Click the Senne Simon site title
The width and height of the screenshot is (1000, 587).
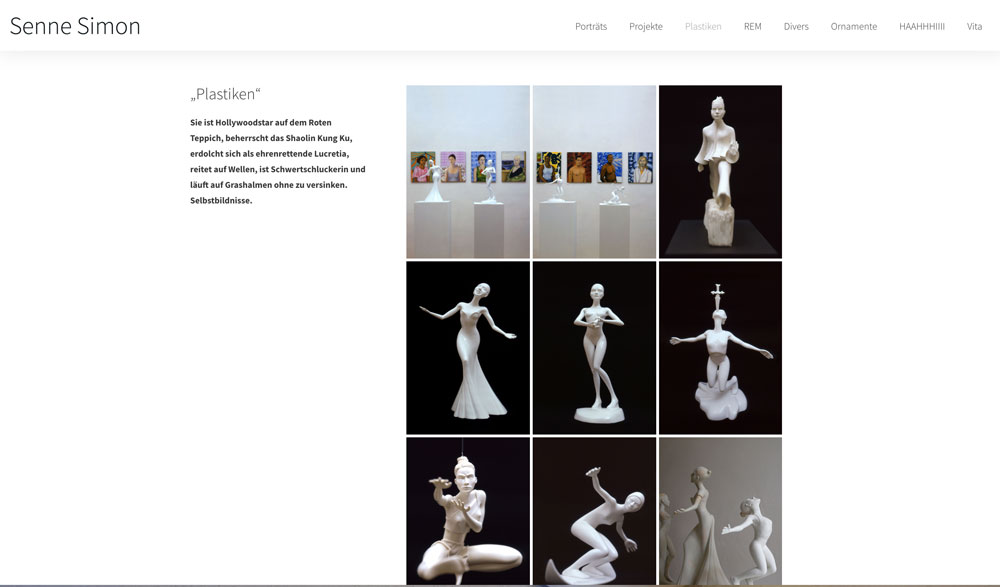[75, 26]
